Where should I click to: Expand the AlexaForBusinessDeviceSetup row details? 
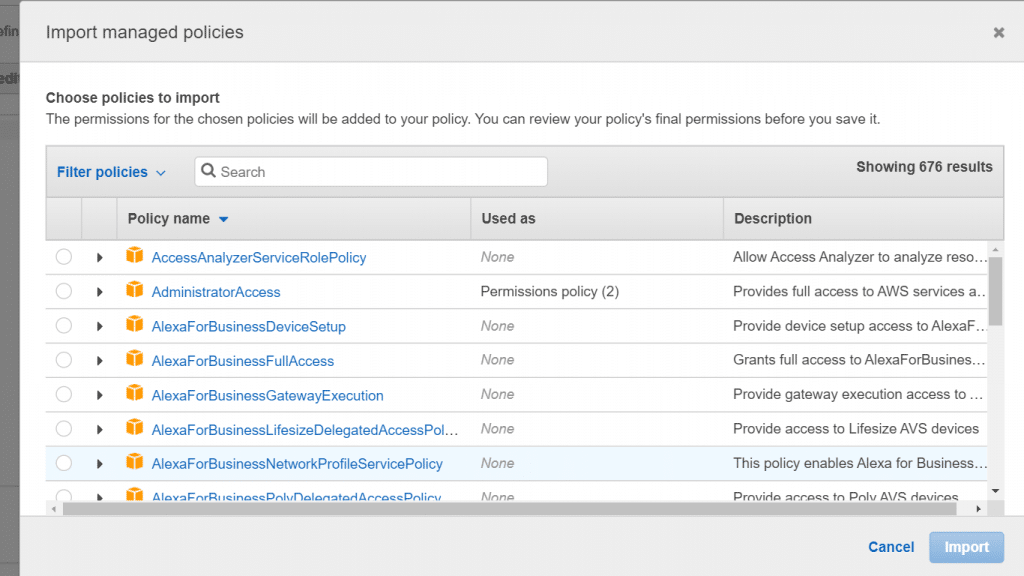point(99,327)
